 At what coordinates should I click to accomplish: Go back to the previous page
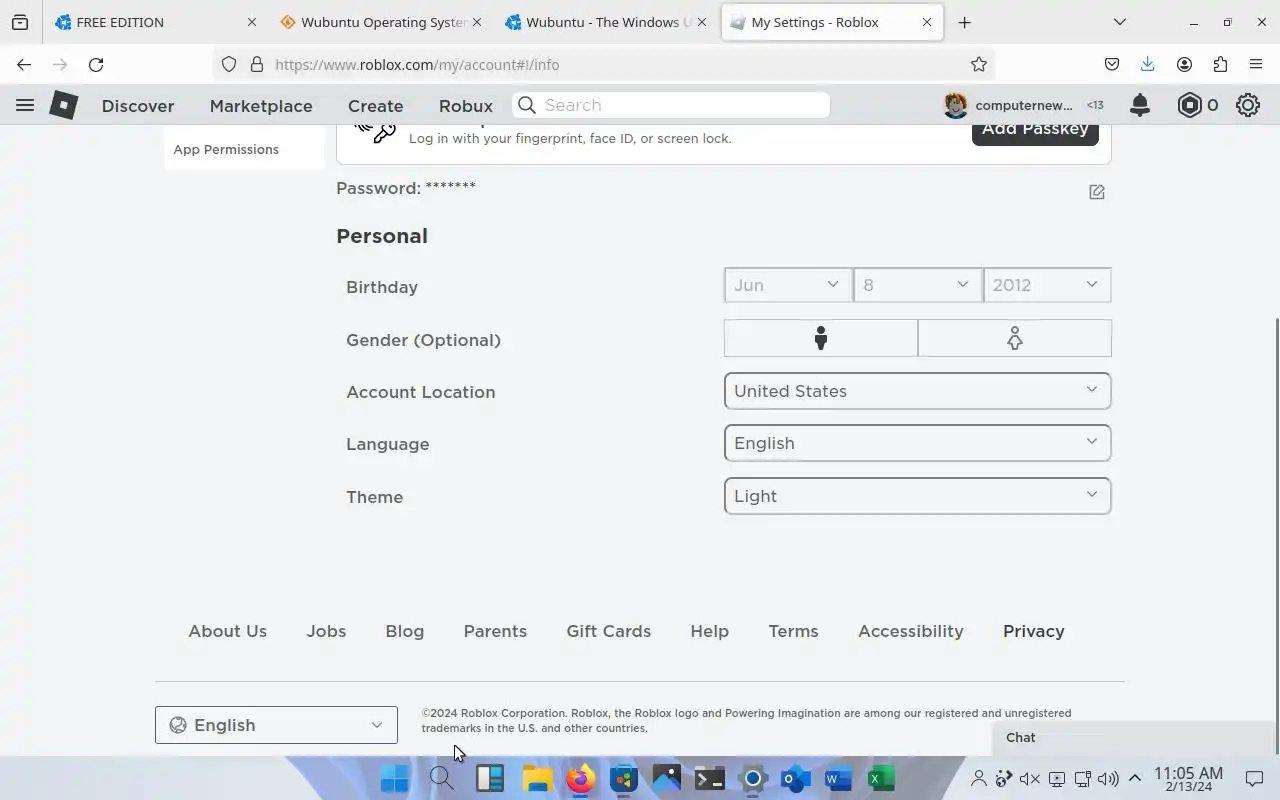(24, 64)
